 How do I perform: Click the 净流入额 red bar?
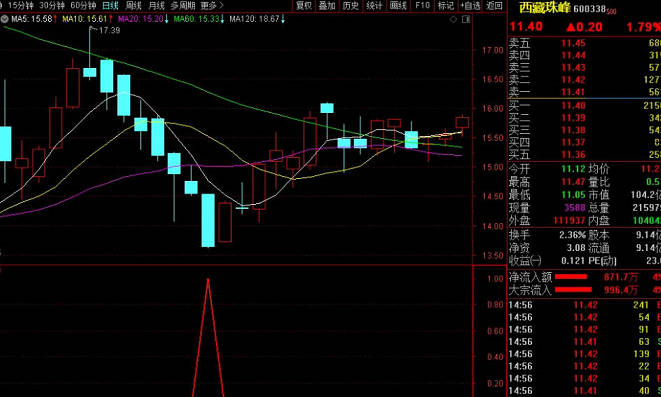(571, 277)
